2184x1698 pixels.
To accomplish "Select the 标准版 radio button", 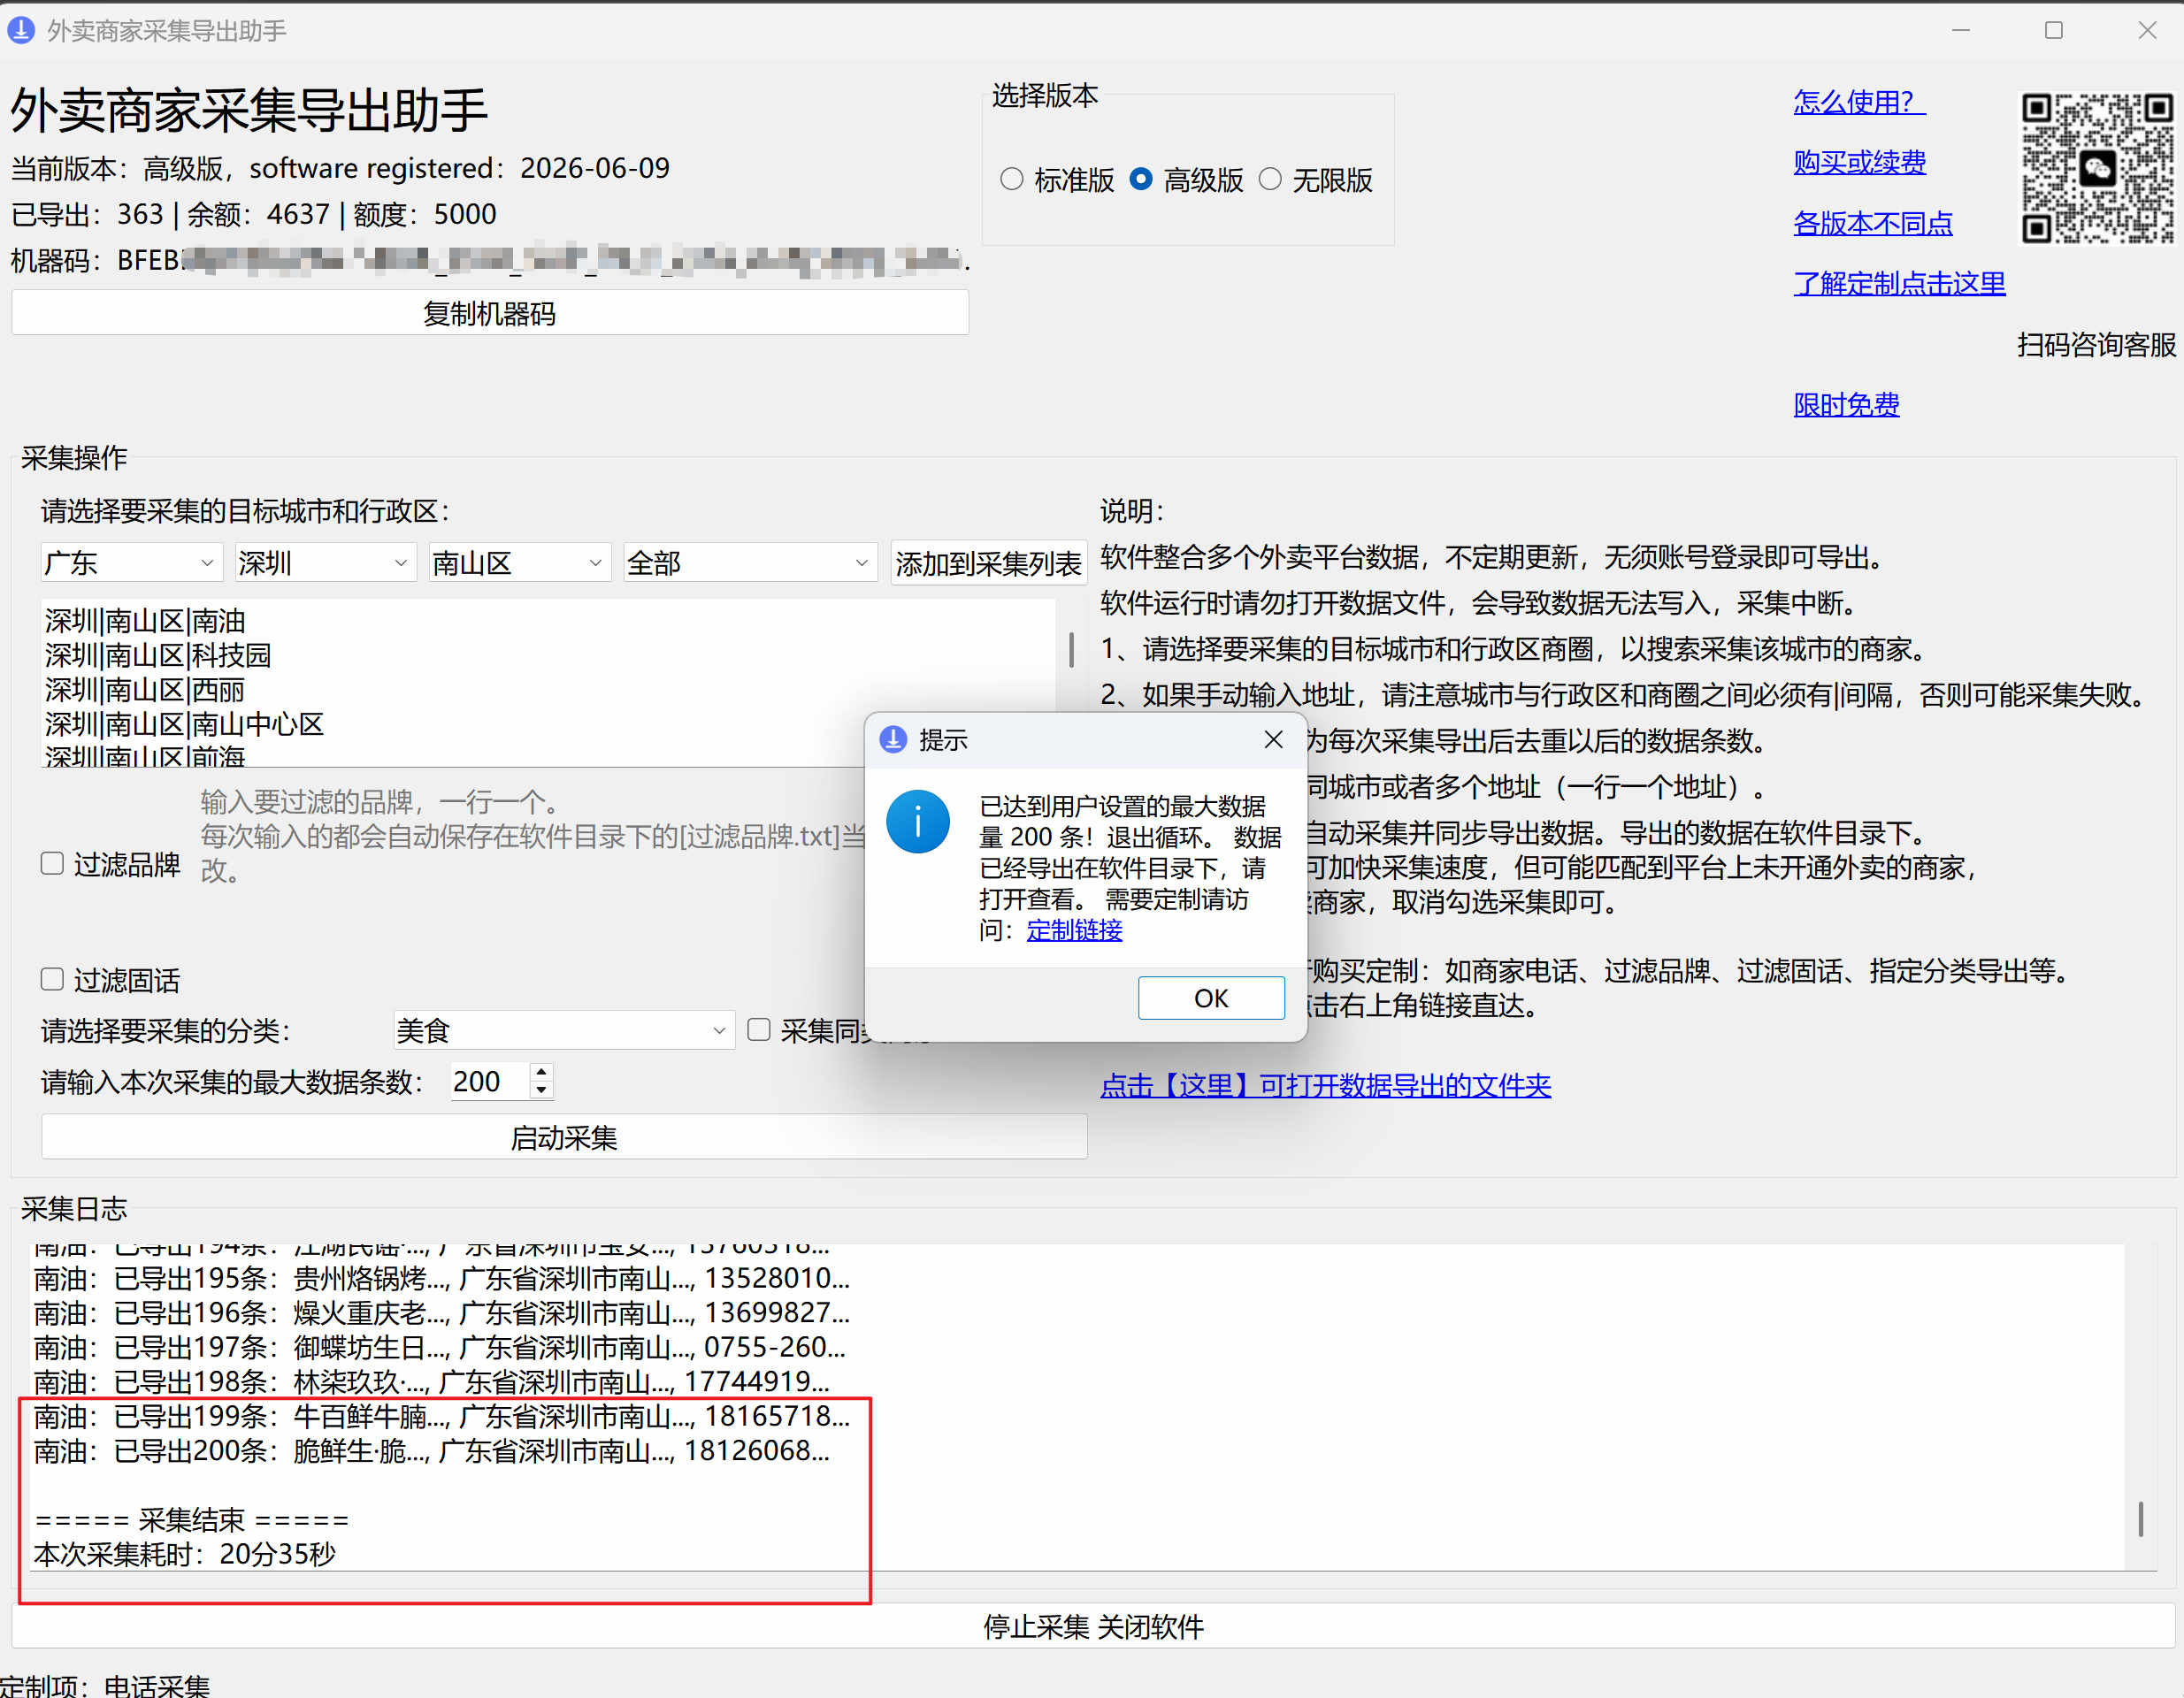I will (1011, 179).
